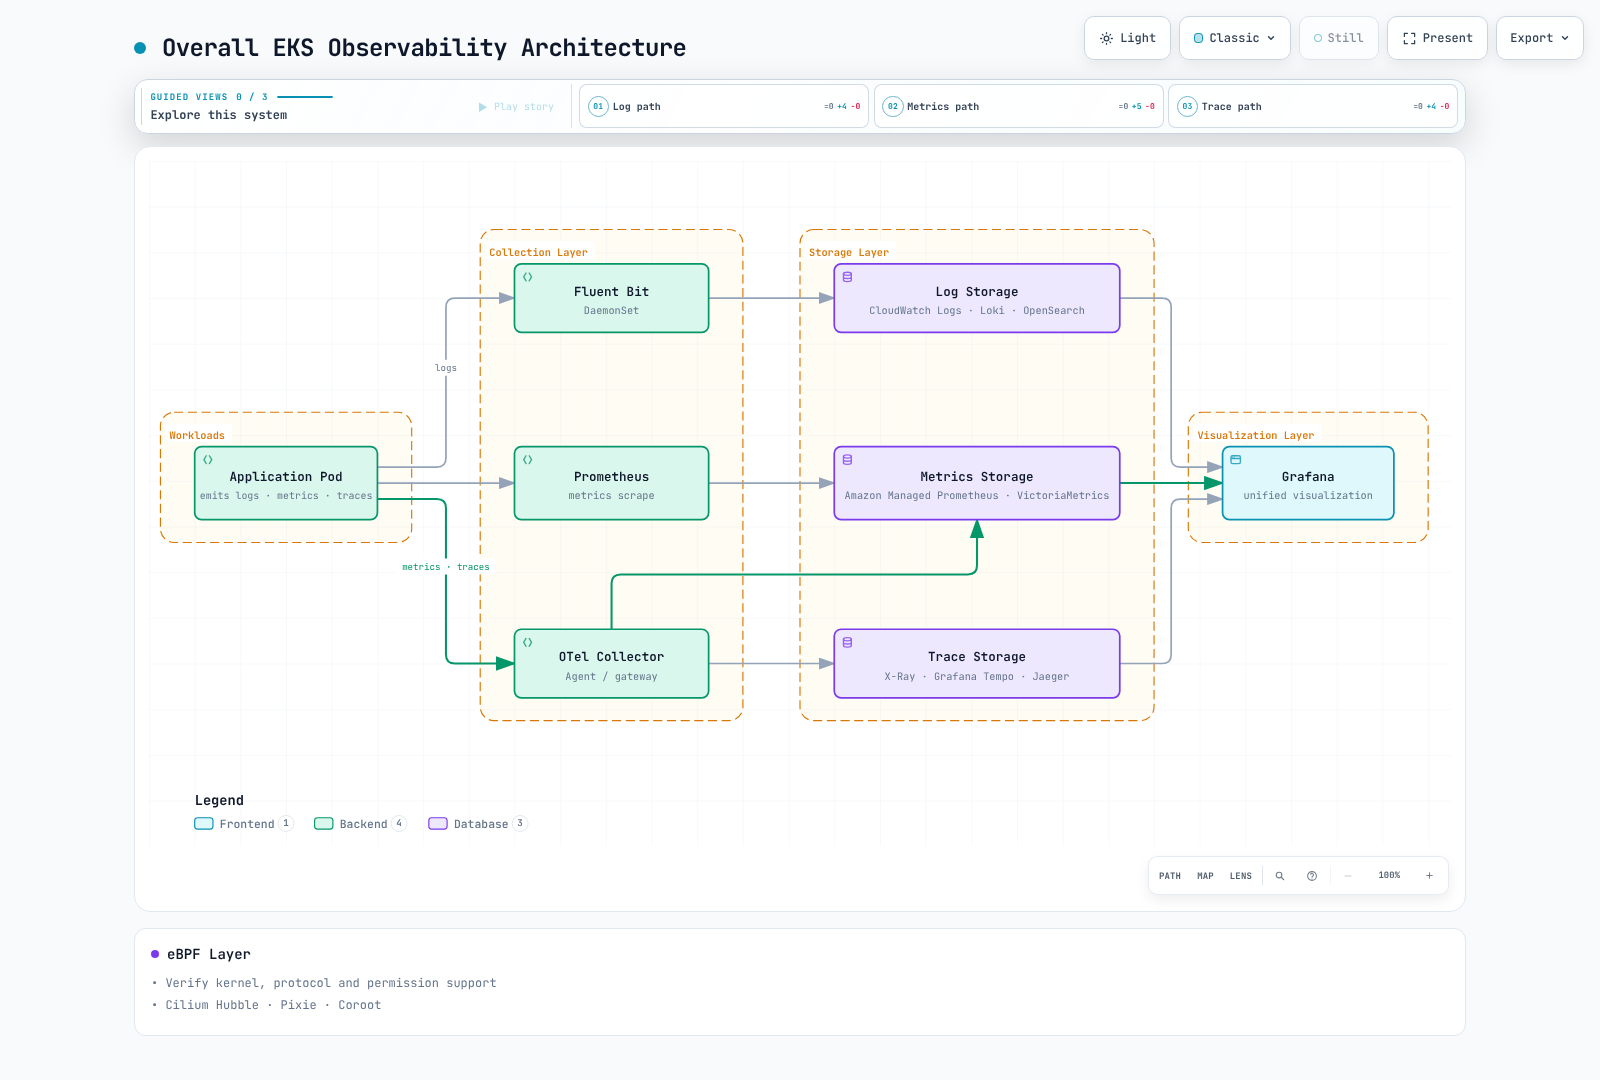
Task: Click the Present button
Action: coord(1438,38)
